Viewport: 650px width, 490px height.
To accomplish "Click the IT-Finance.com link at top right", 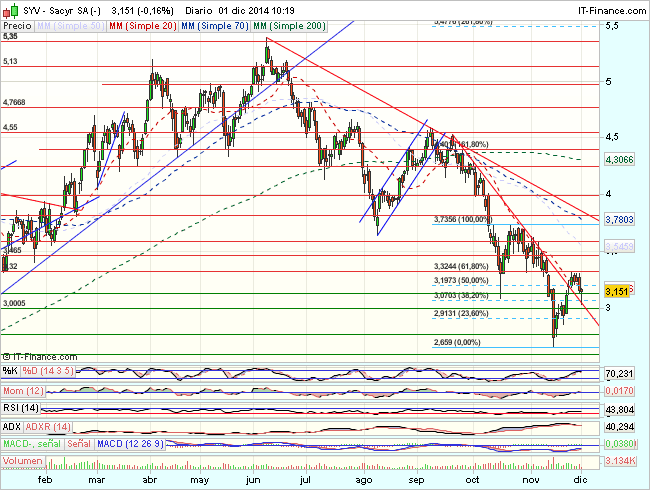I will click(x=611, y=9).
